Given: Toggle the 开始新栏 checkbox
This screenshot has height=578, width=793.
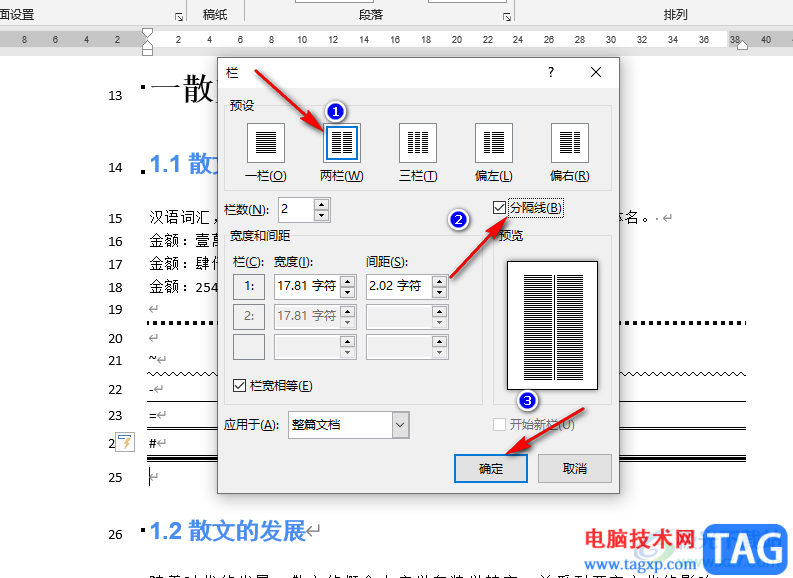Looking at the screenshot, I should click(499, 424).
